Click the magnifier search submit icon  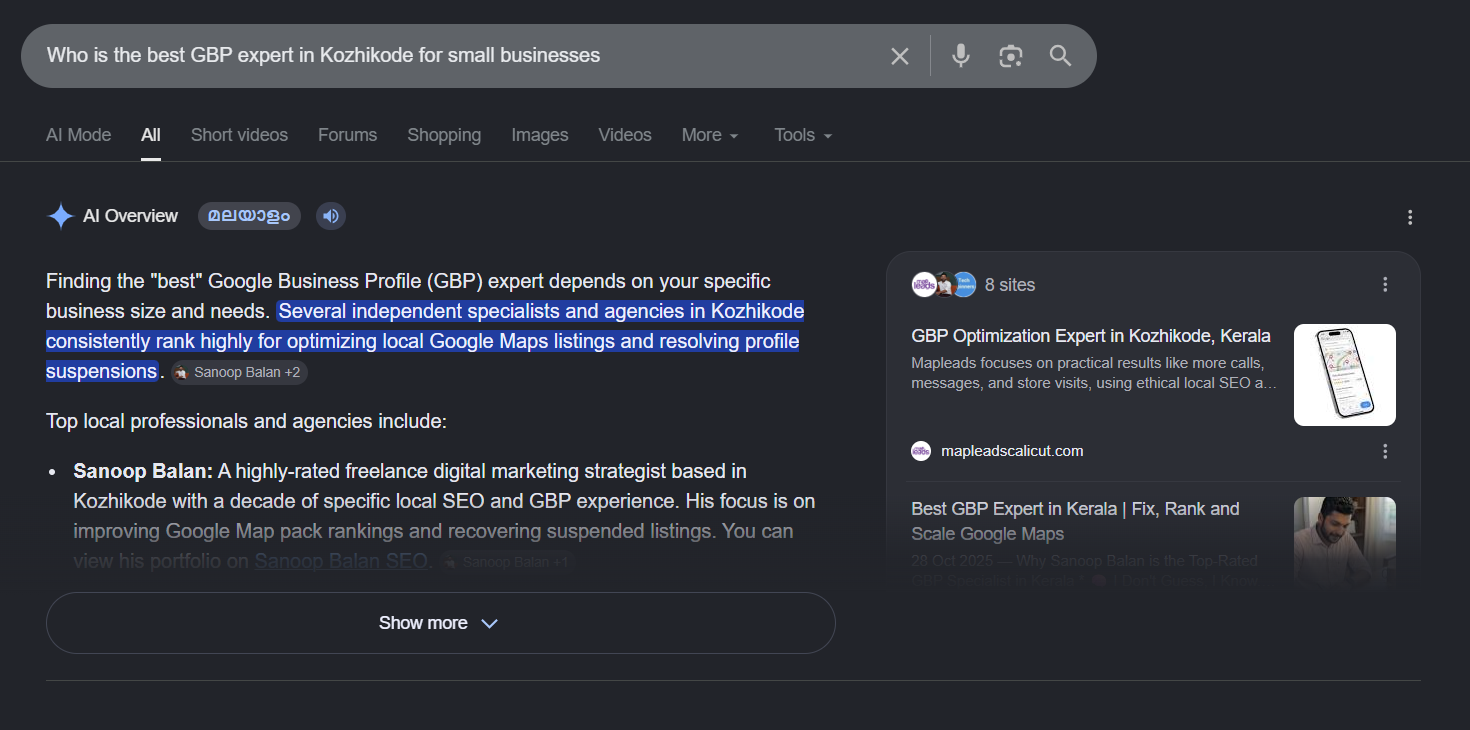coord(1060,56)
